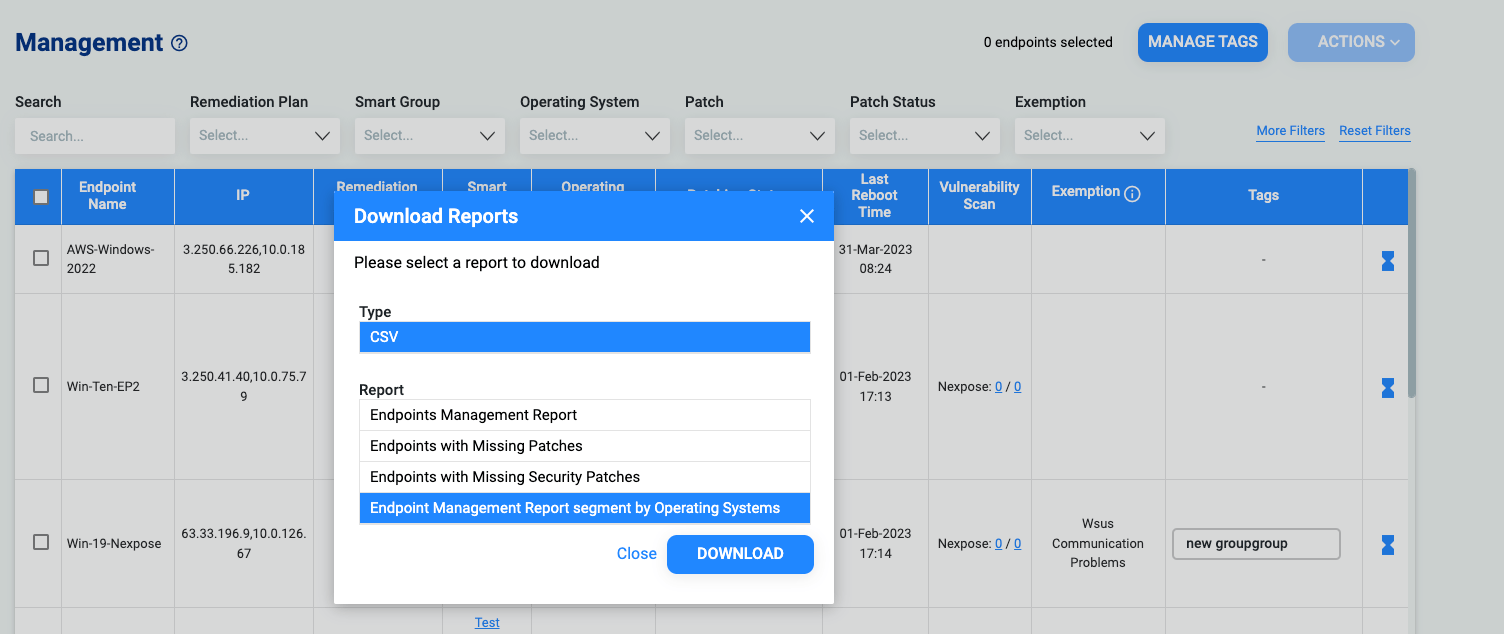The width and height of the screenshot is (1504, 634).
Task: Dismiss the Download Reports dialog with the X
Action: click(x=807, y=215)
